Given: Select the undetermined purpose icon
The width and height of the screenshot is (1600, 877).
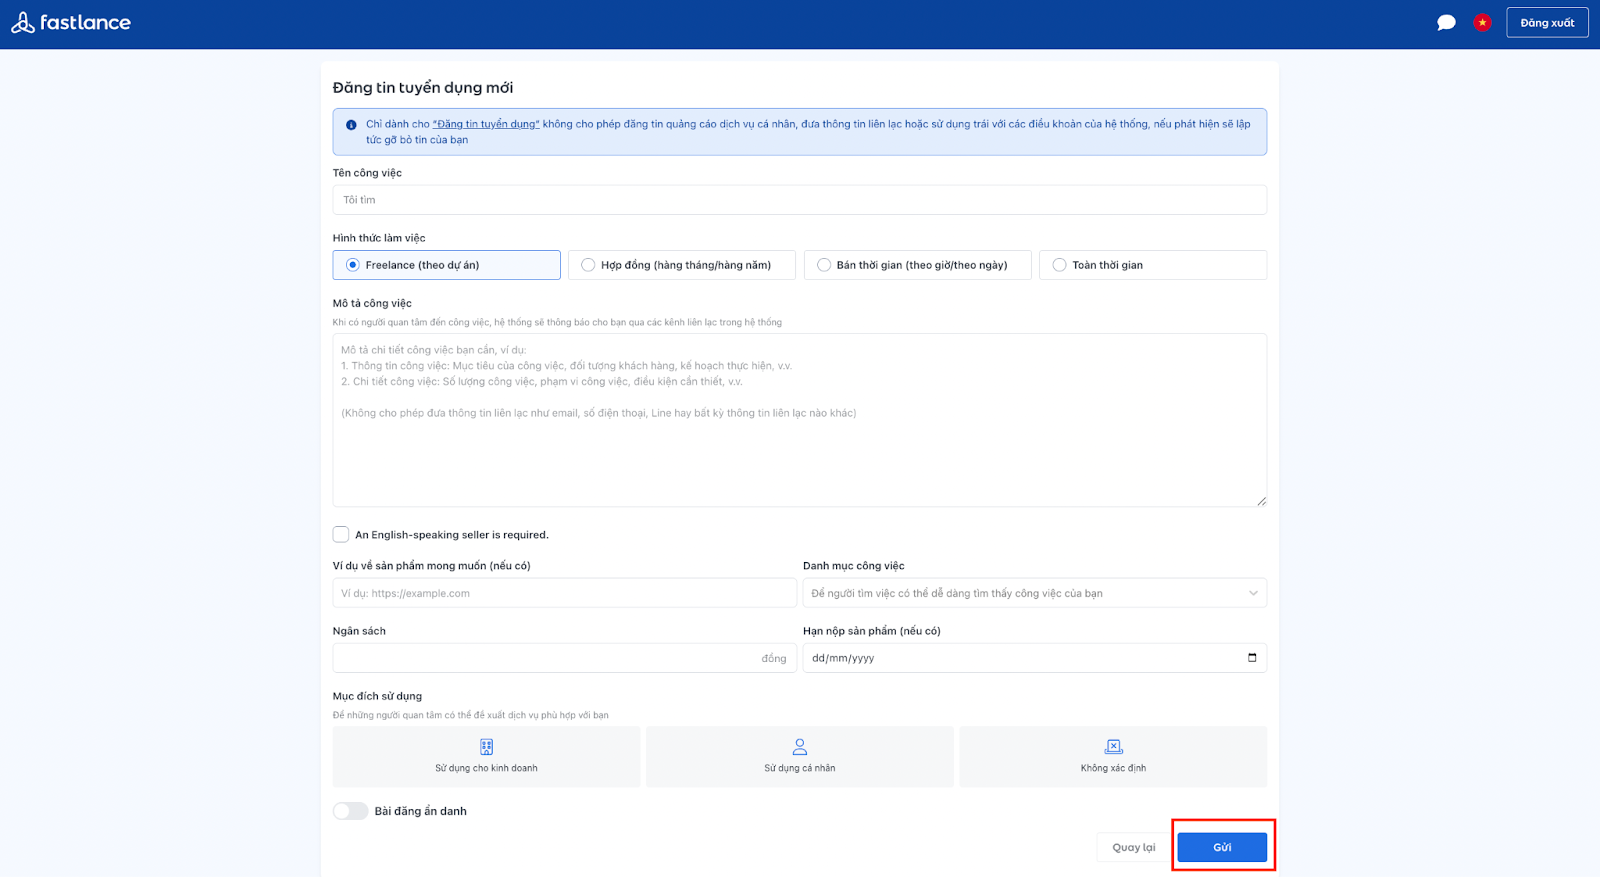Looking at the screenshot, I should tap(1113, 747).
